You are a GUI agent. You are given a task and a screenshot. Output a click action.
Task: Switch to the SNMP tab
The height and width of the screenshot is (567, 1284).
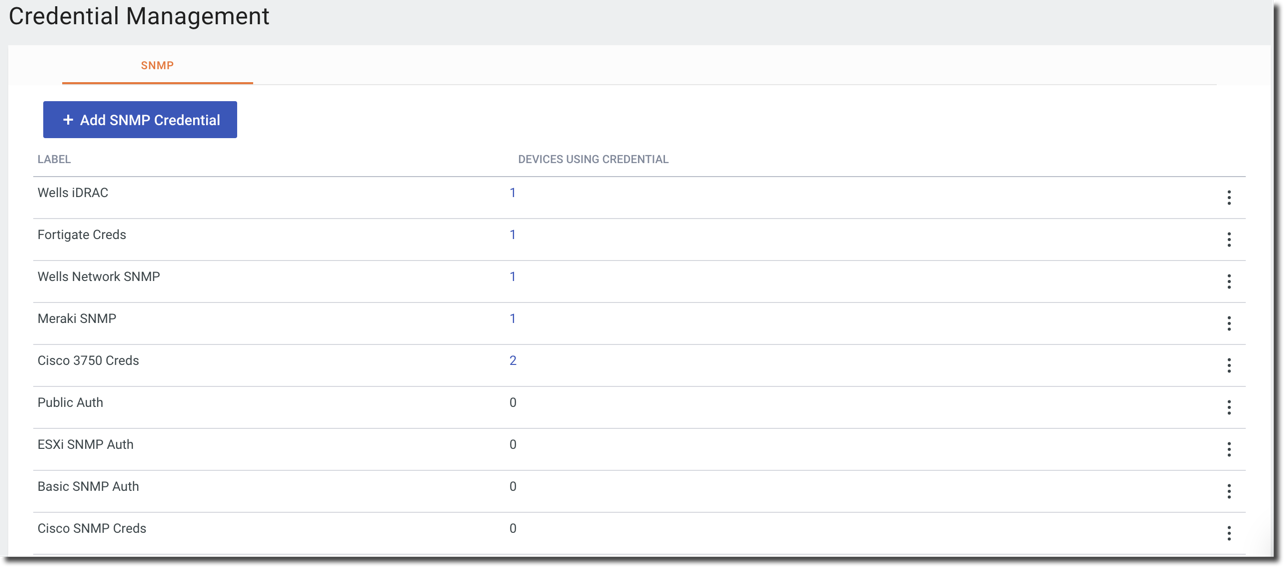click(x=157, y=66)
